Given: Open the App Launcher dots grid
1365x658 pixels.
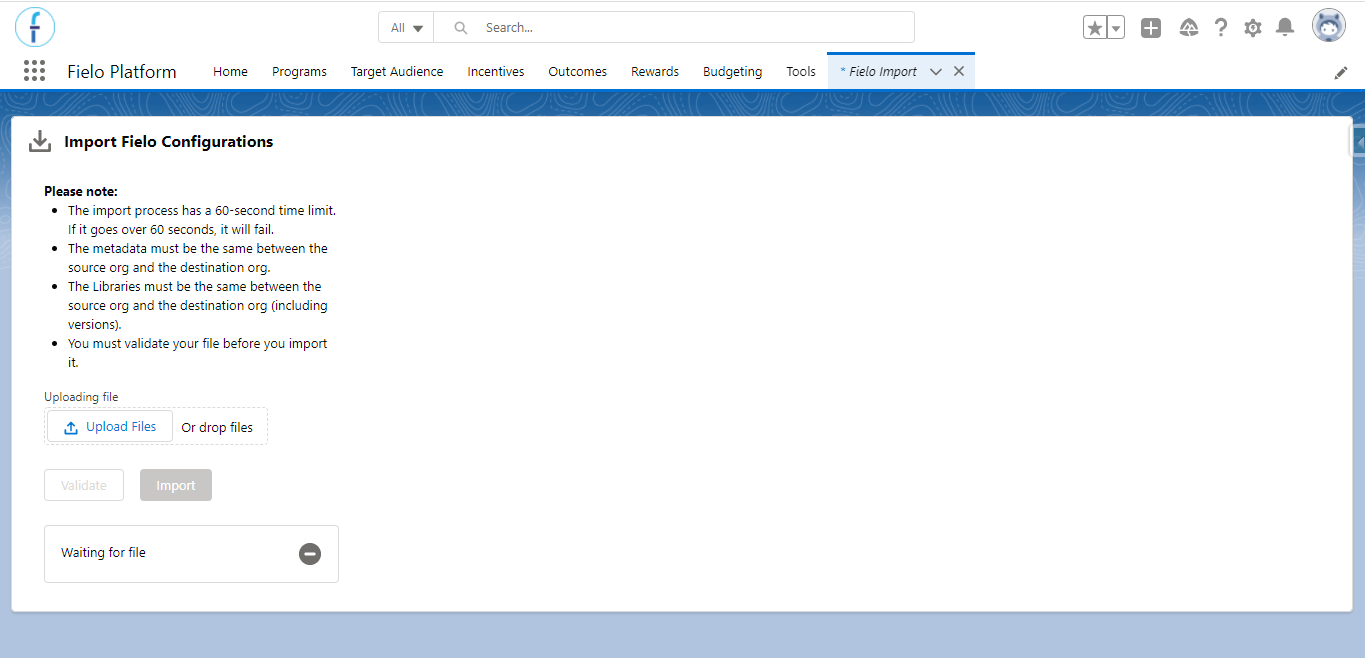Looking at the screenshot, I should pos(35,71).
